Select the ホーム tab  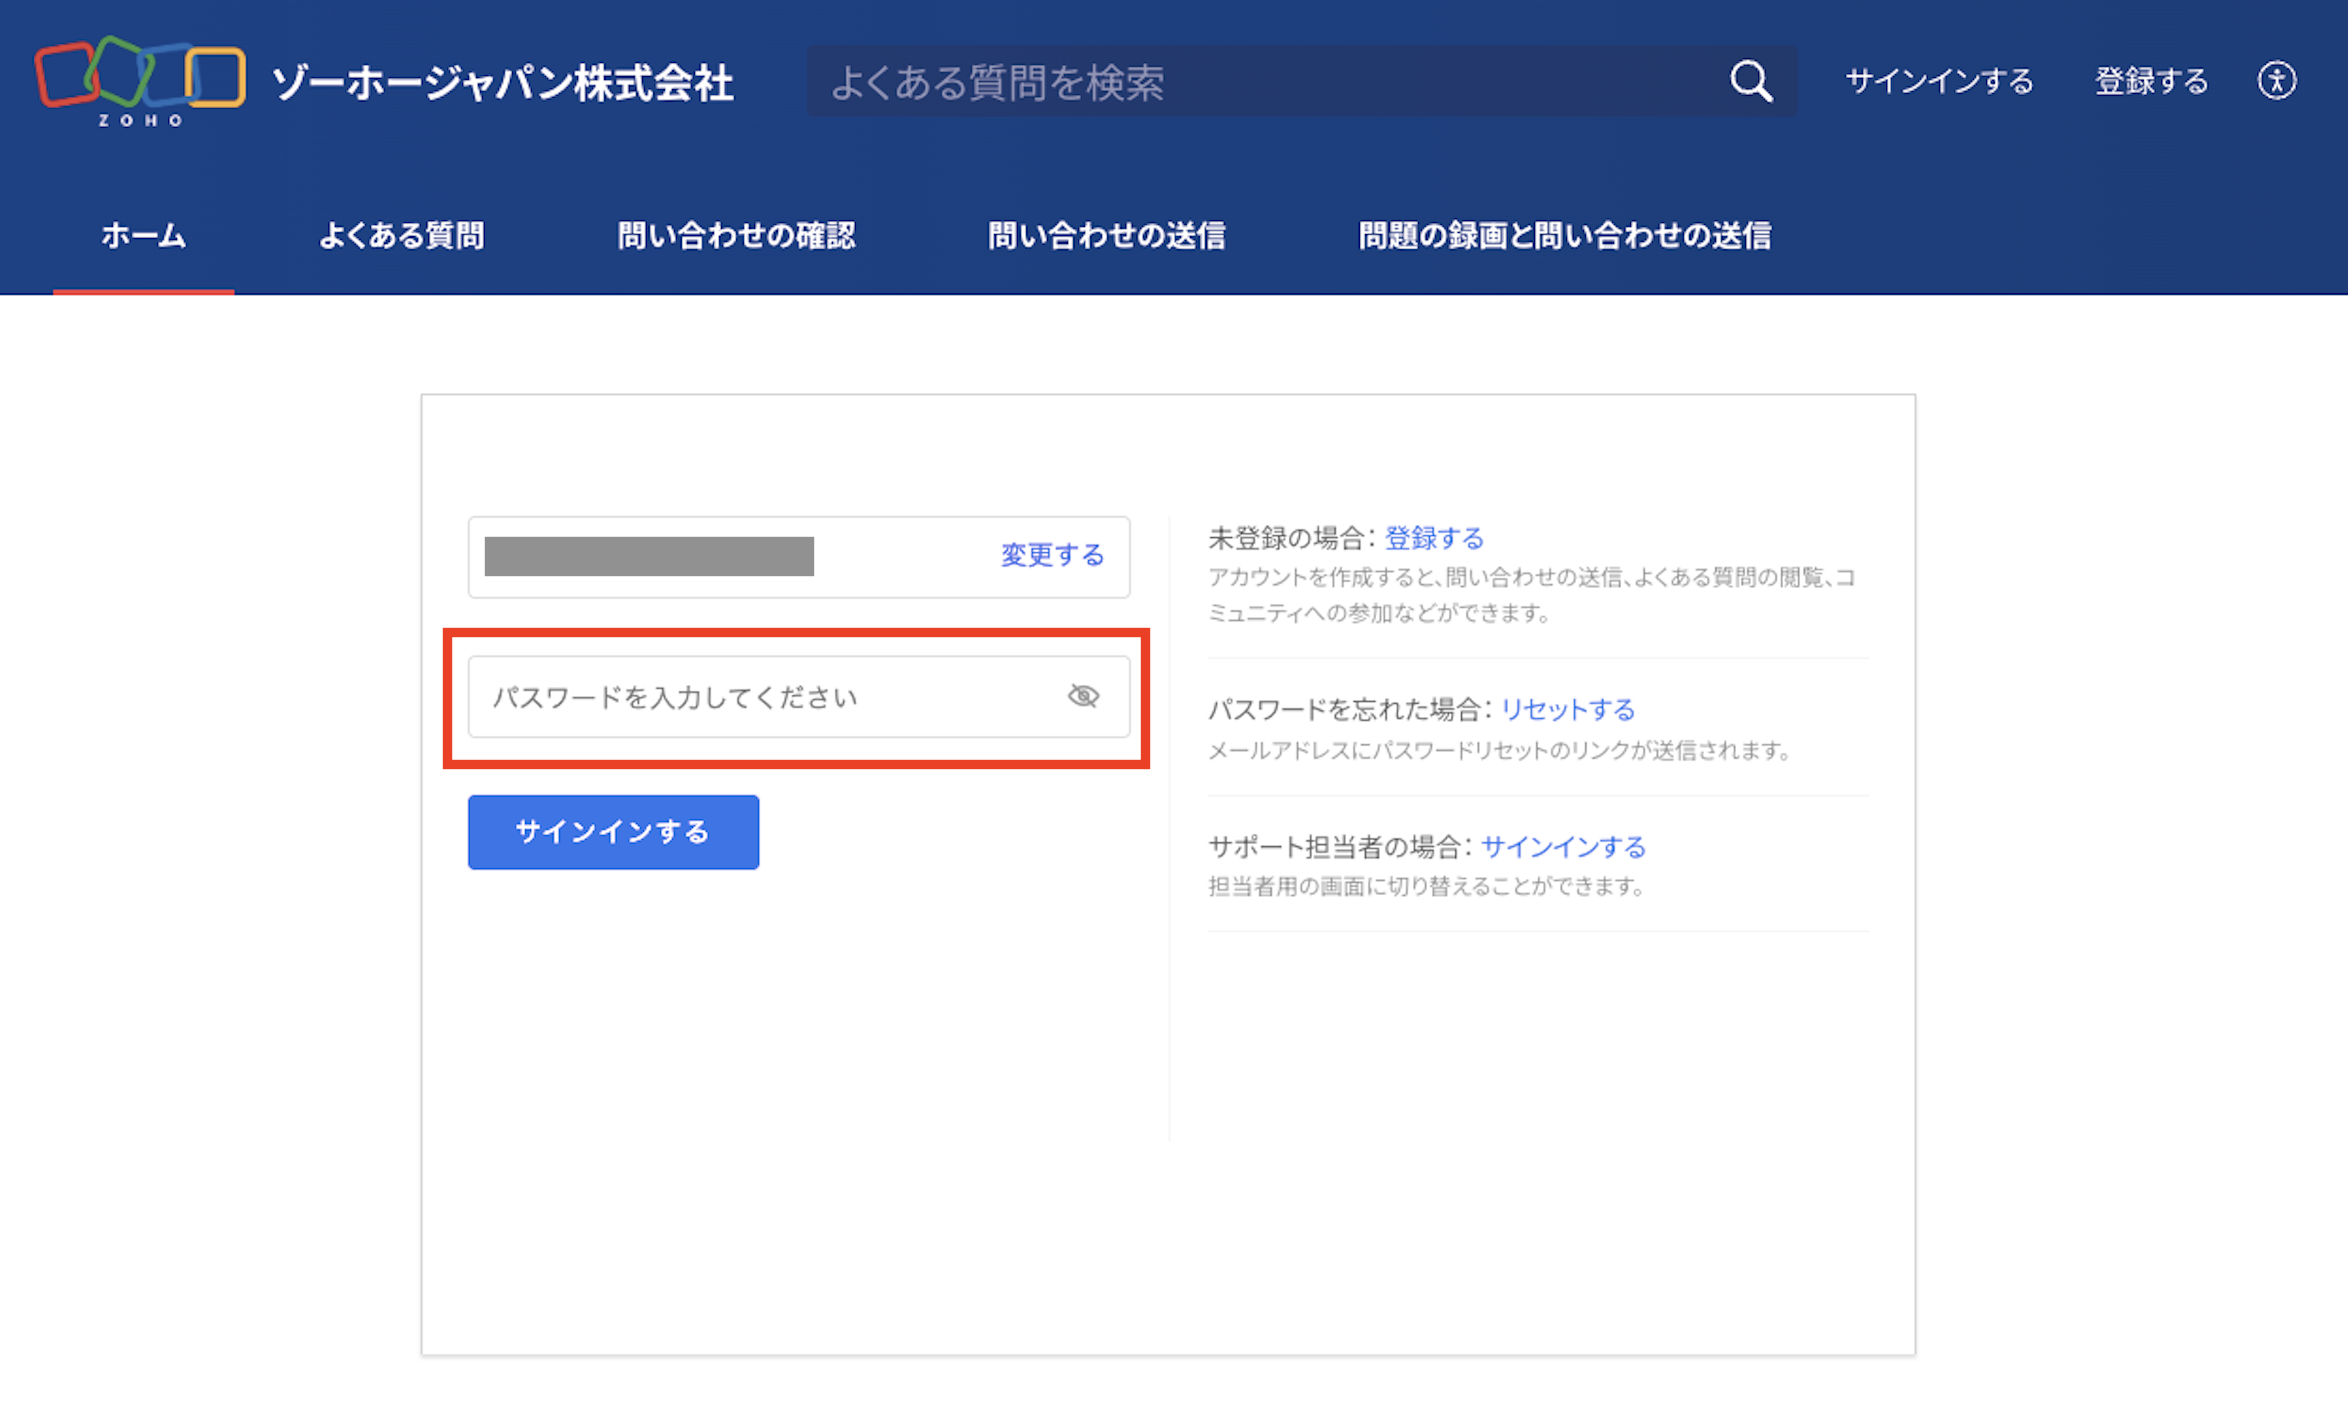pyautogui.click(x=143, y=236)
